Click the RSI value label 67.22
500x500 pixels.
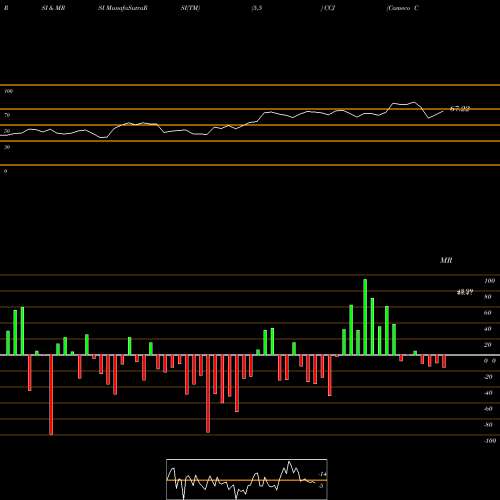460,109
